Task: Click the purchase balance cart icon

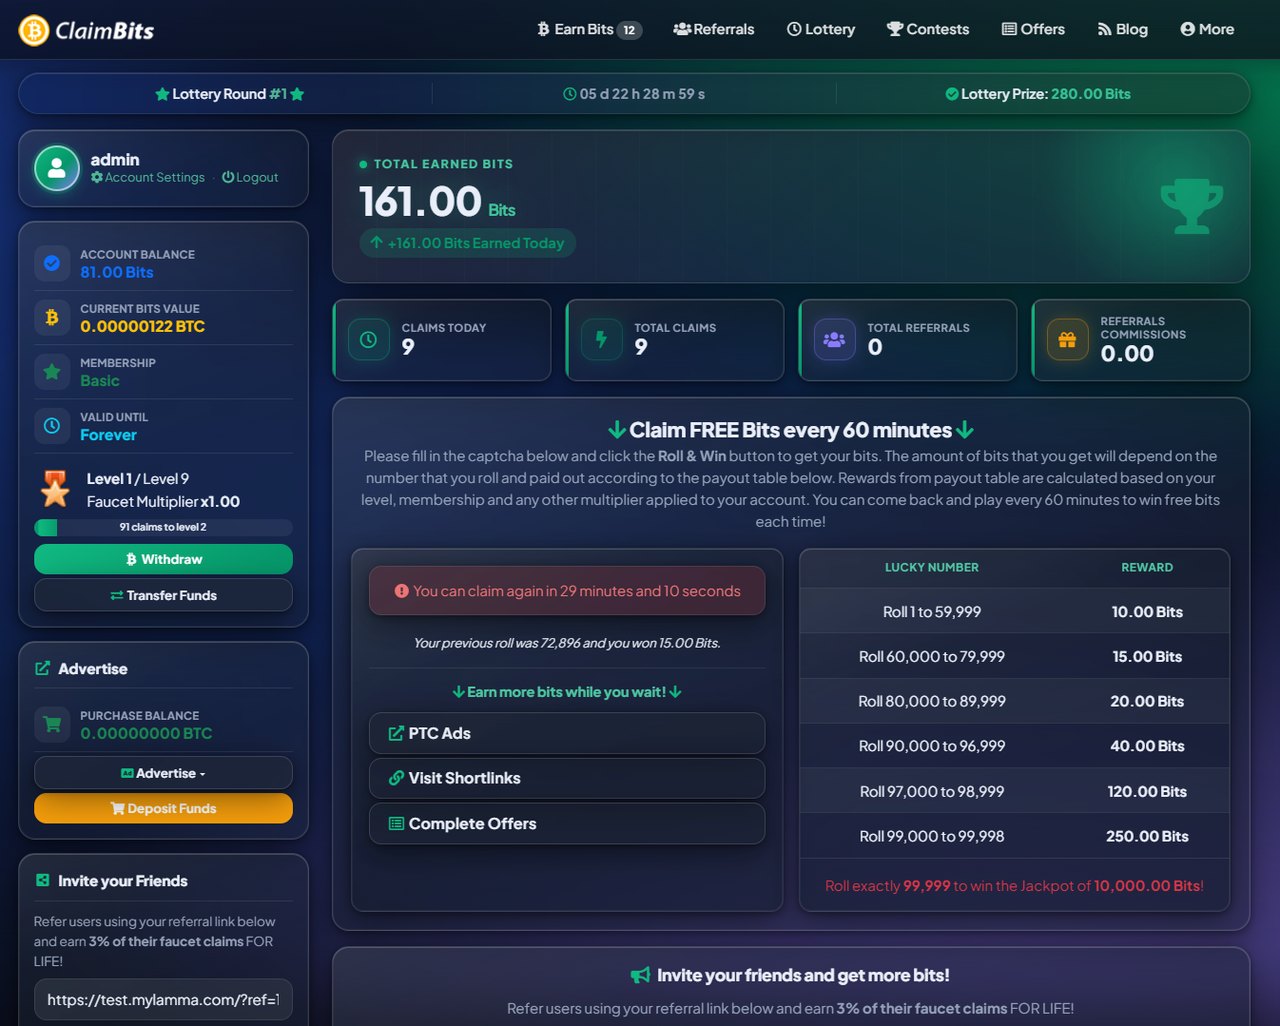Action: (52, 724)
